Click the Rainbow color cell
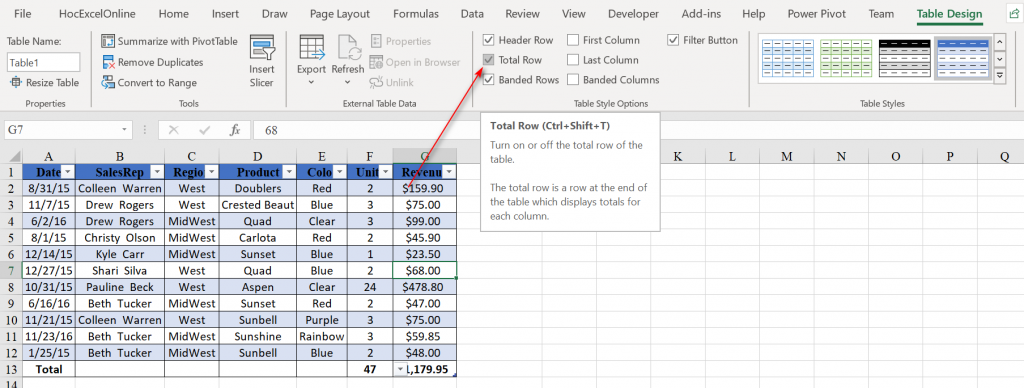 pos(322,336)
